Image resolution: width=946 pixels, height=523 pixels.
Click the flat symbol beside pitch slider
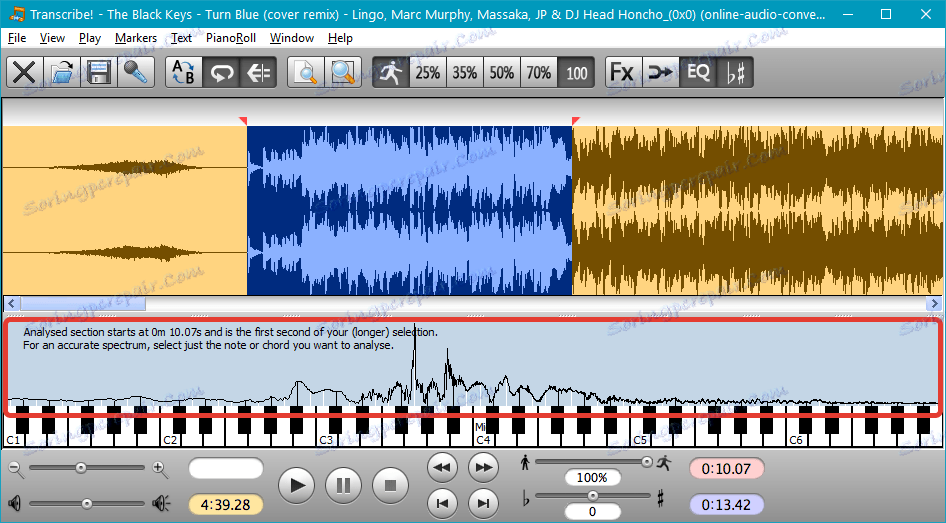[525, 498]
